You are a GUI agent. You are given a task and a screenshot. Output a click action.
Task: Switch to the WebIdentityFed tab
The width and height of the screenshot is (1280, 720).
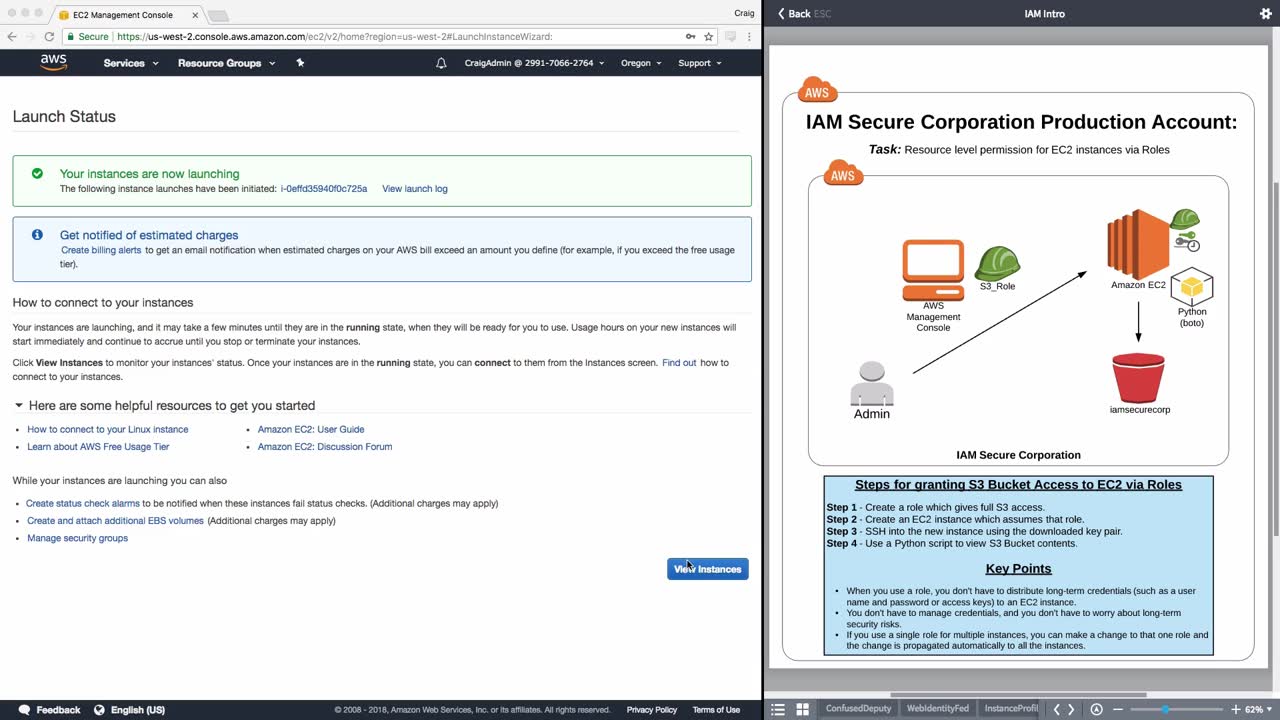(x=937, y=709)
